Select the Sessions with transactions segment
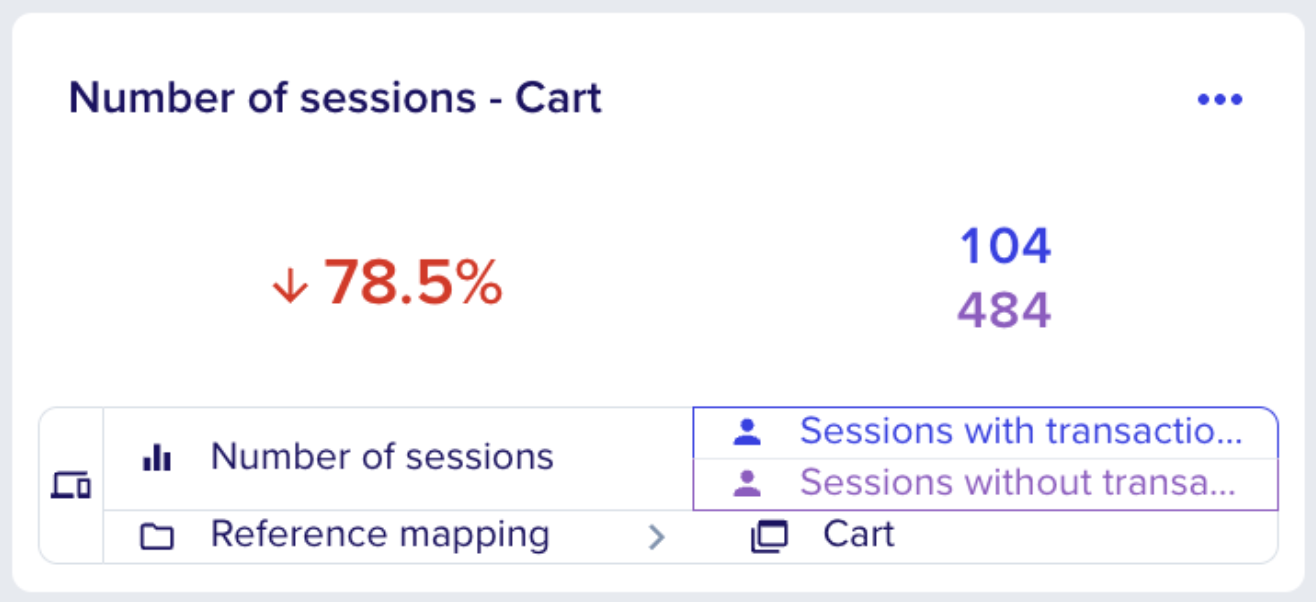The image size is (1316, 602). [986, 433]
